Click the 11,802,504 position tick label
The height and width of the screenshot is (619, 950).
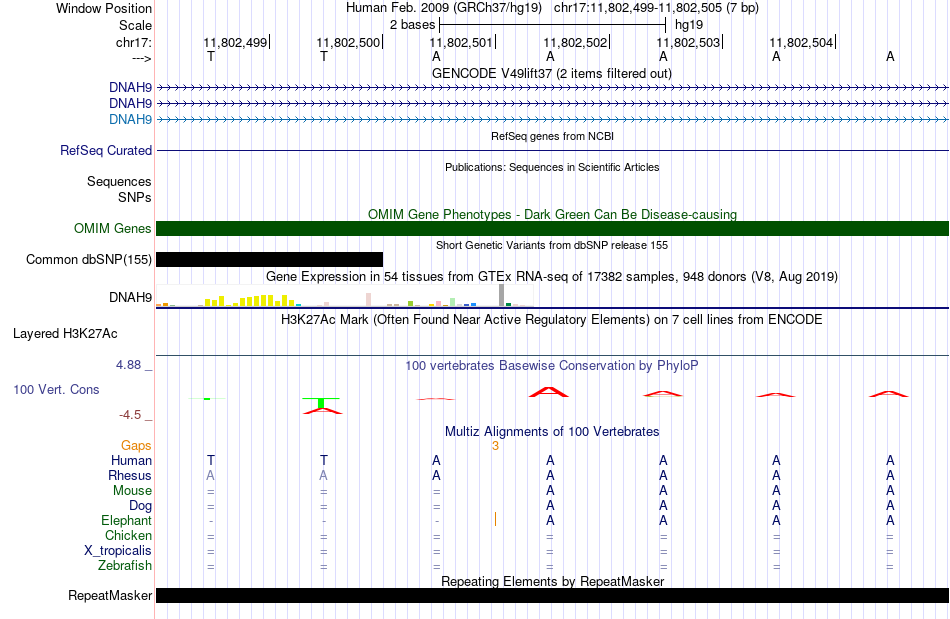802,42
